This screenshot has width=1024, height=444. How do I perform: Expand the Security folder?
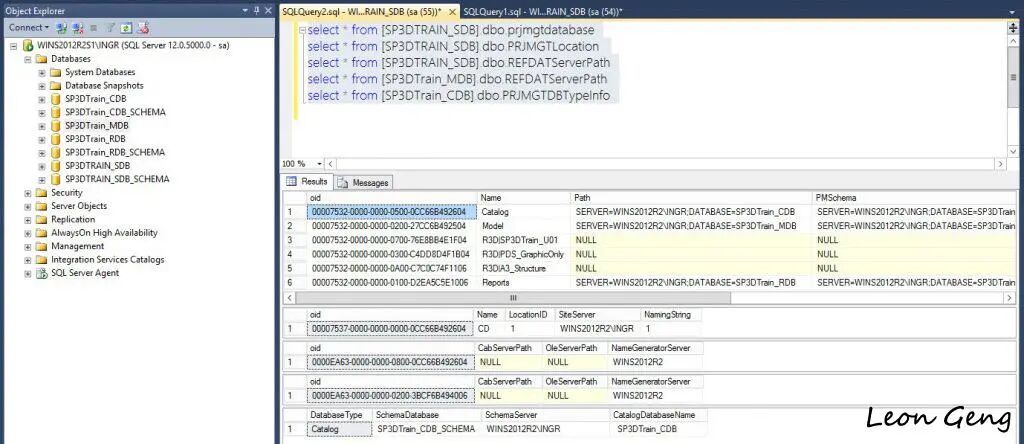[28, 193]
